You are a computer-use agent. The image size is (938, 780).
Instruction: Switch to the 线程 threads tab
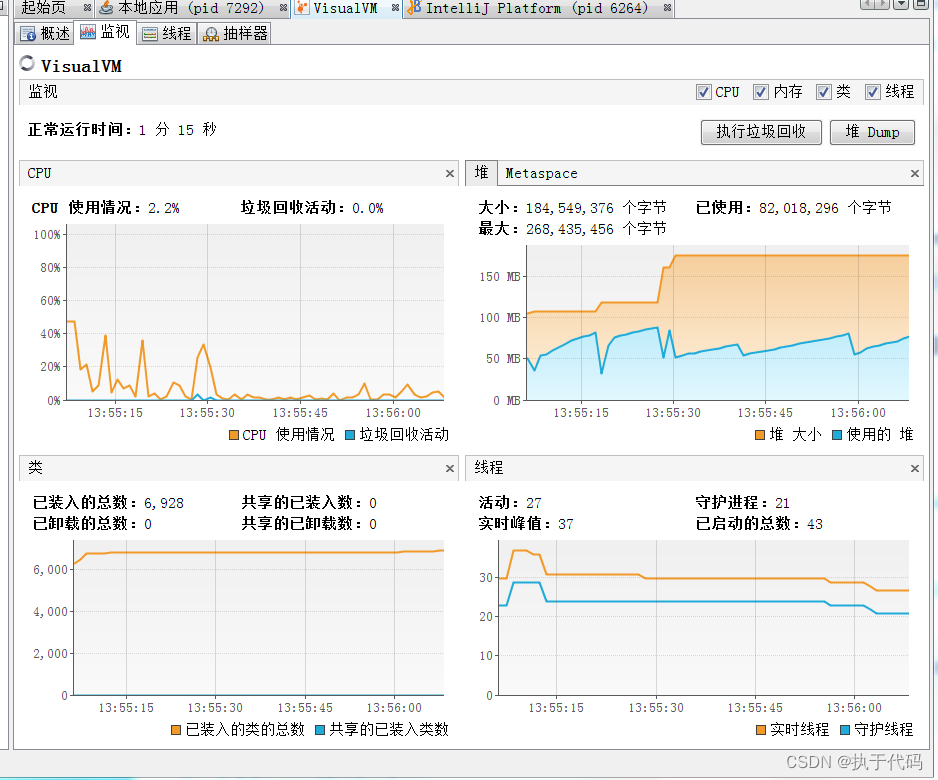pyautogui.click(x=168, y=33)
